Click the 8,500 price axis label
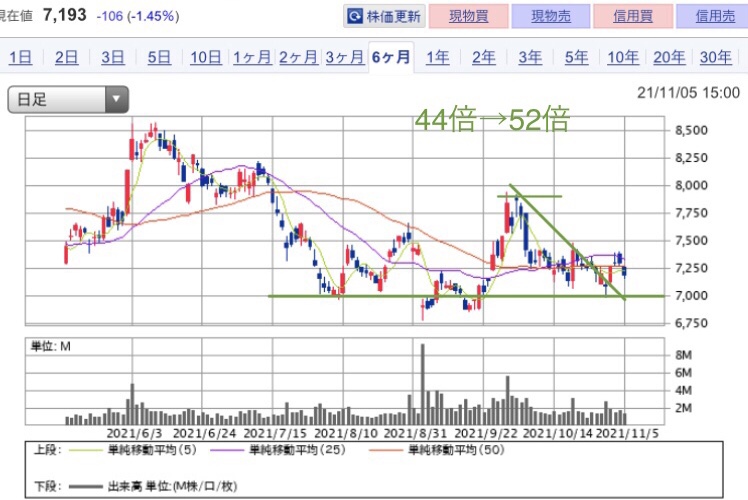This screenshot has width=748, height=500. pyautogui.click(x=692, y=130)
